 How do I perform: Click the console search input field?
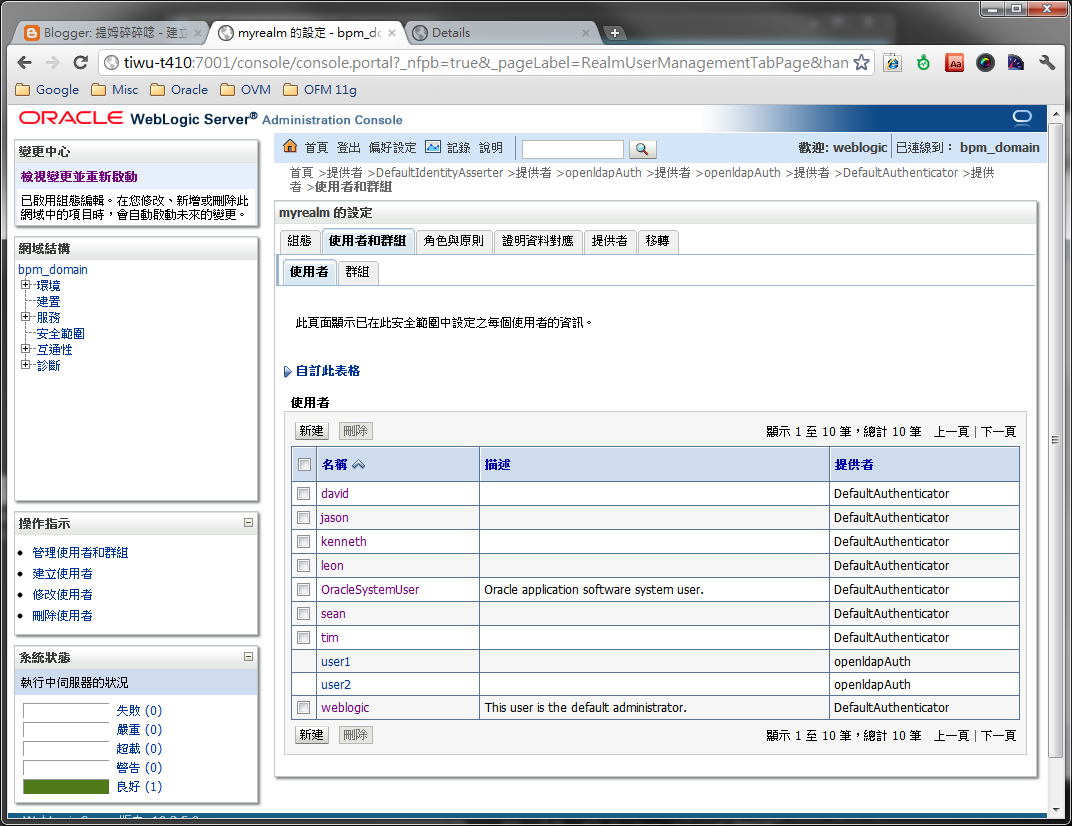[573, 148]
